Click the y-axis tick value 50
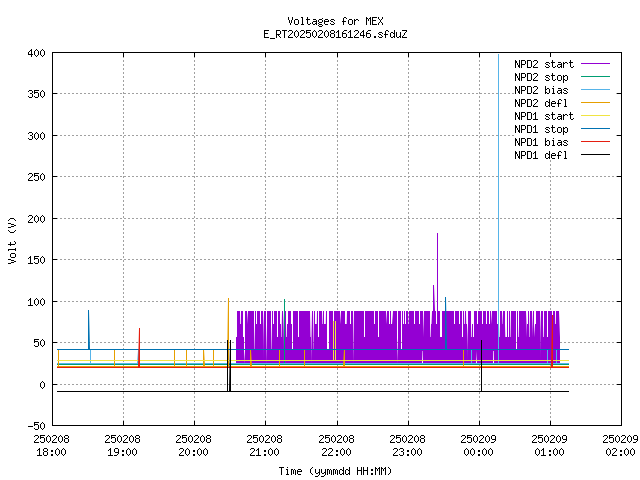This screenshot has height=480, width=640. click(40, 343)
